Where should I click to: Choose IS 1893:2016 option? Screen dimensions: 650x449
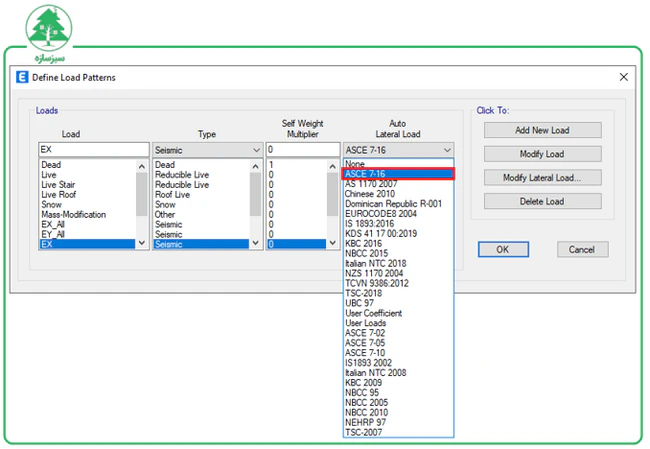[x=398, y=223]
